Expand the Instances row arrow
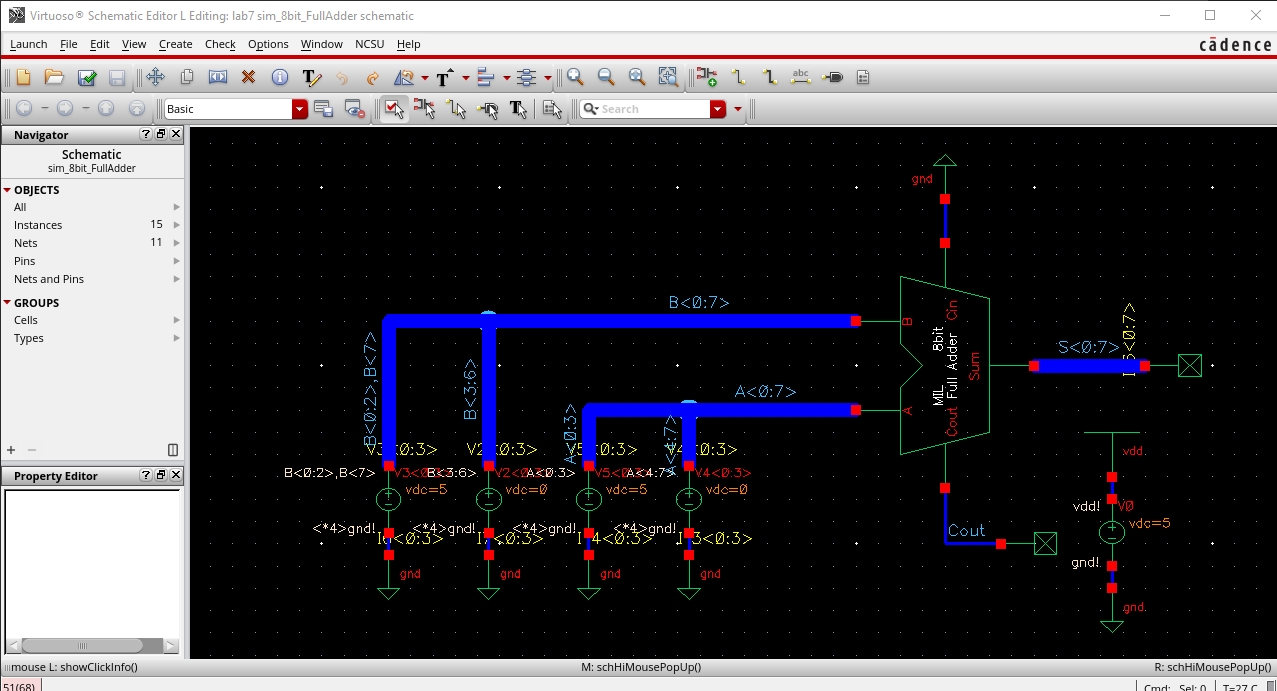This screenshot has width=1277, height=691. tap(177, 225)
